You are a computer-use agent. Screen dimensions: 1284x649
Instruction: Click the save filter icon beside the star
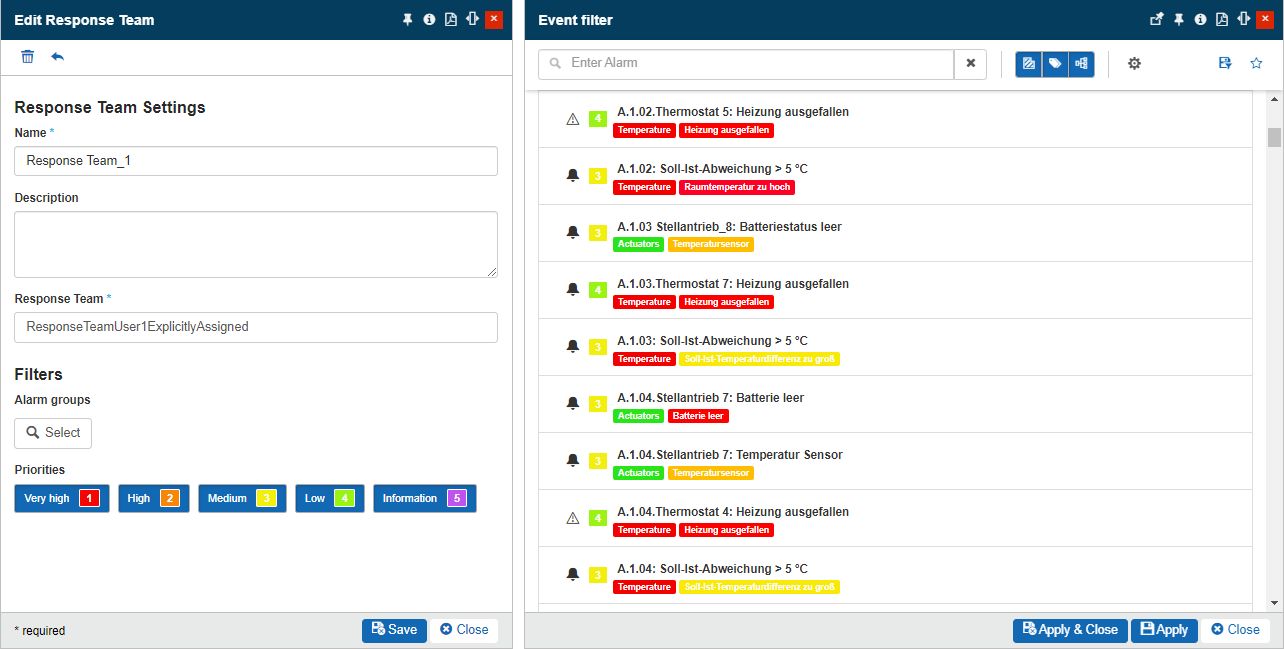[1225, 64]
